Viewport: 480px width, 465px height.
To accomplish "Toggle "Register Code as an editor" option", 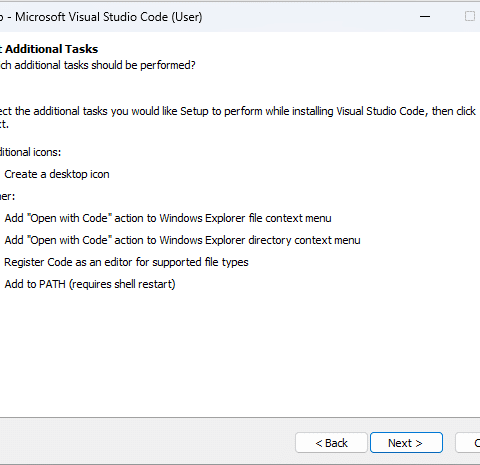I will pyautogui.click(x=126, y=262).
